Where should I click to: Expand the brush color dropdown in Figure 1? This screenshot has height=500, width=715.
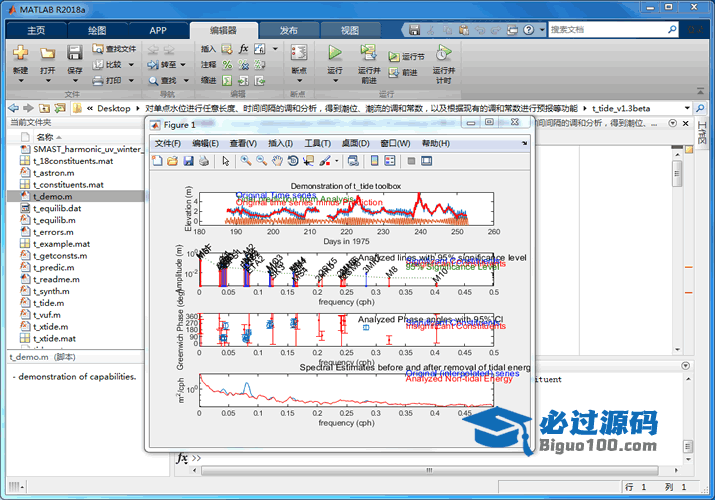click(337, 161)
